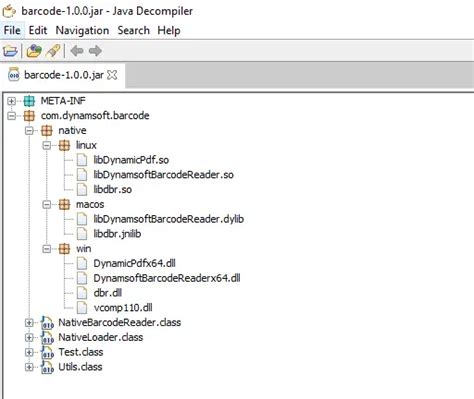Click the libdbr.so file icon
474x399 pixels.
pyautogui.click(x=82, y=190)
